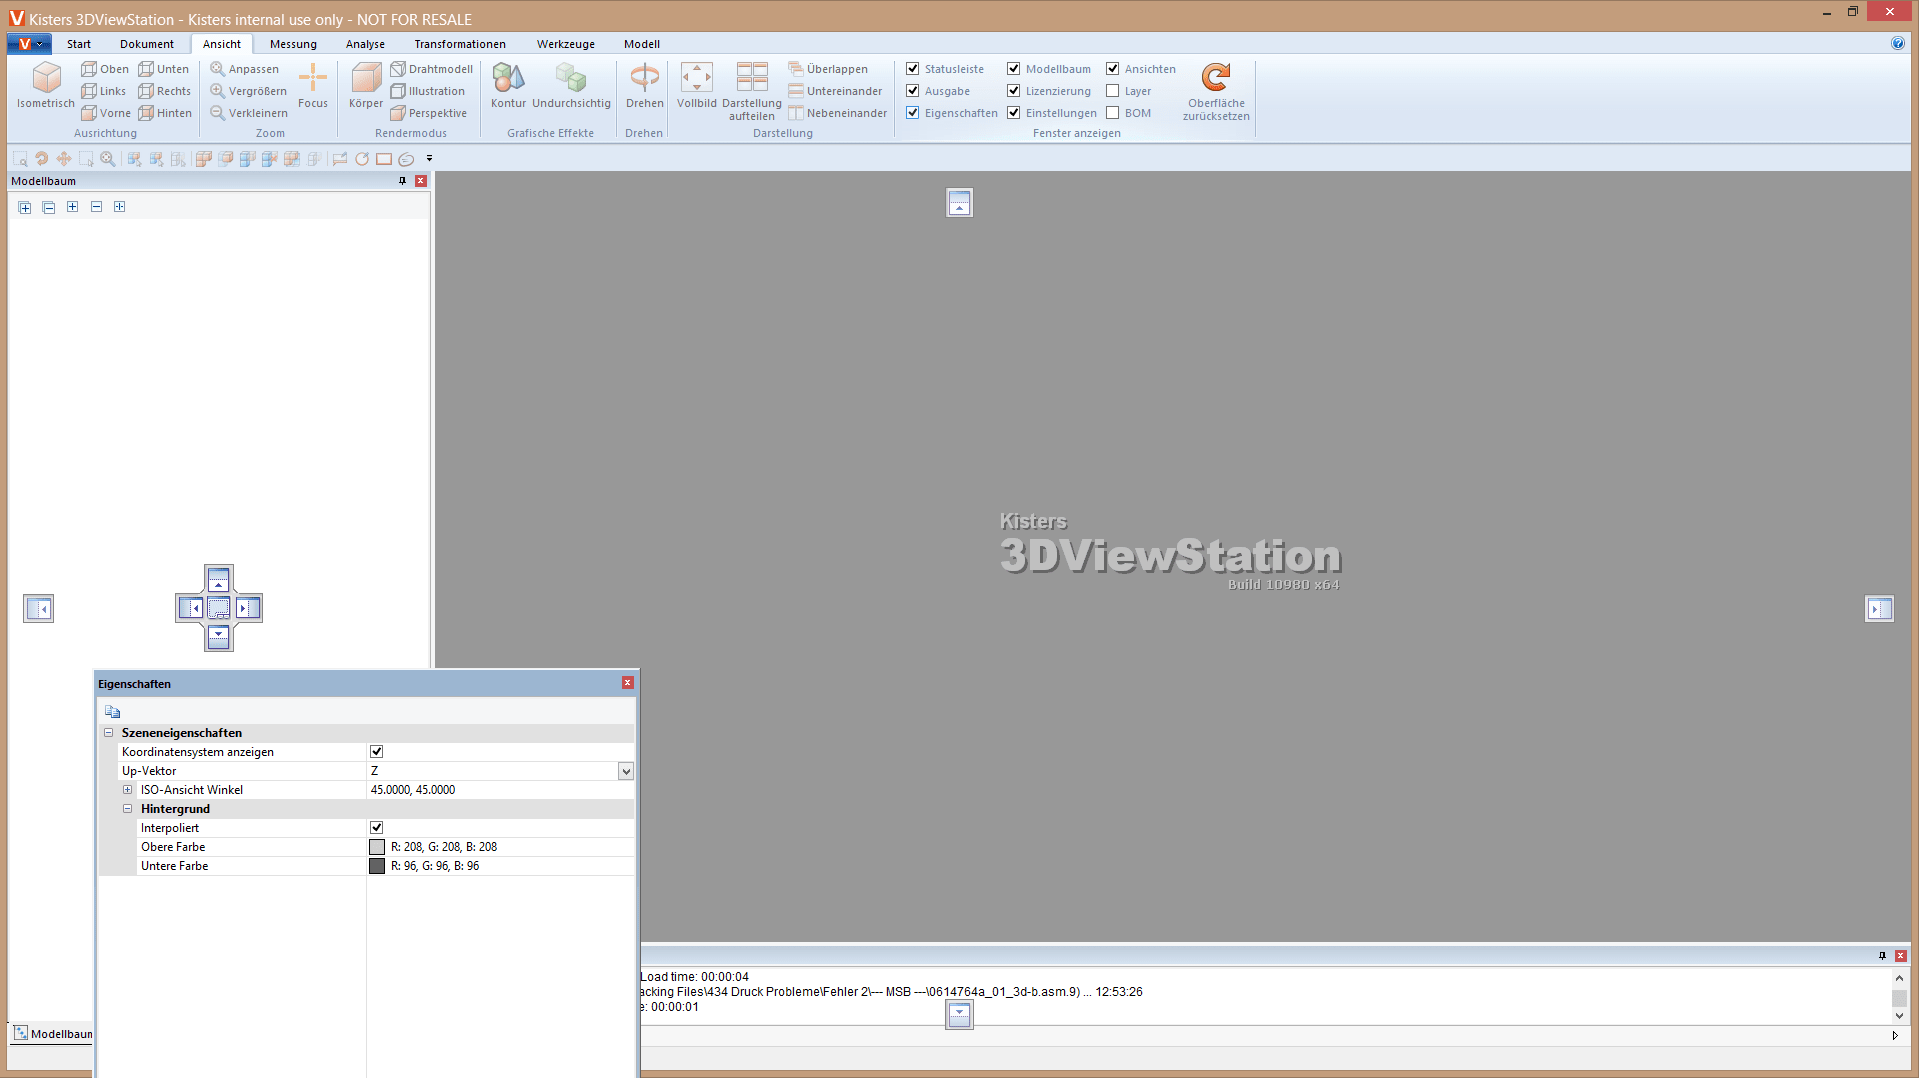
Task: Select the Körper render mode
Action: pyautogui.click(x=366, y=86)
